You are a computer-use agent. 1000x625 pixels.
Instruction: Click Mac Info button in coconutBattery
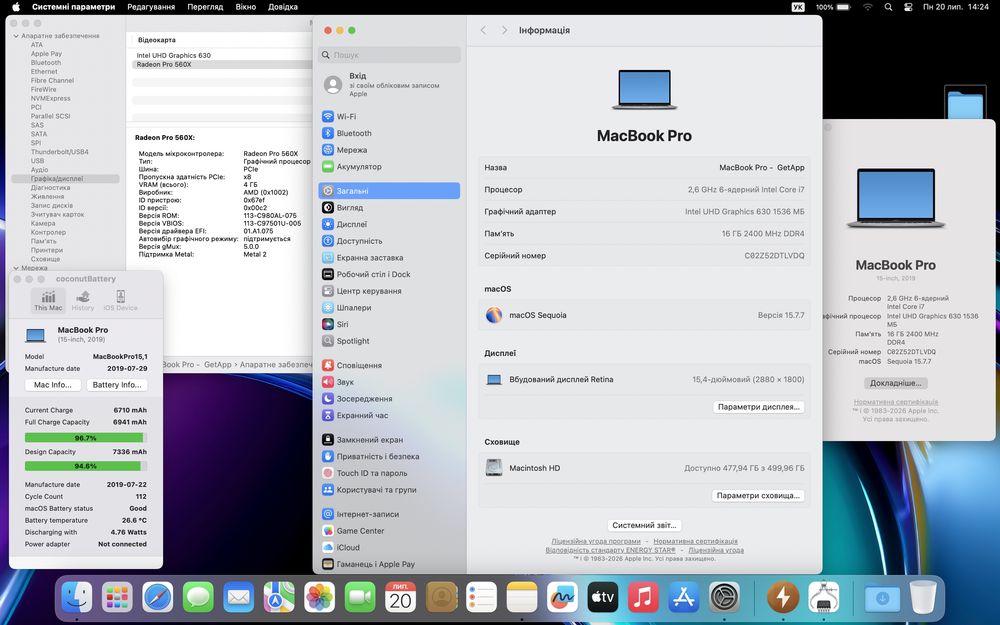(53, 385)
